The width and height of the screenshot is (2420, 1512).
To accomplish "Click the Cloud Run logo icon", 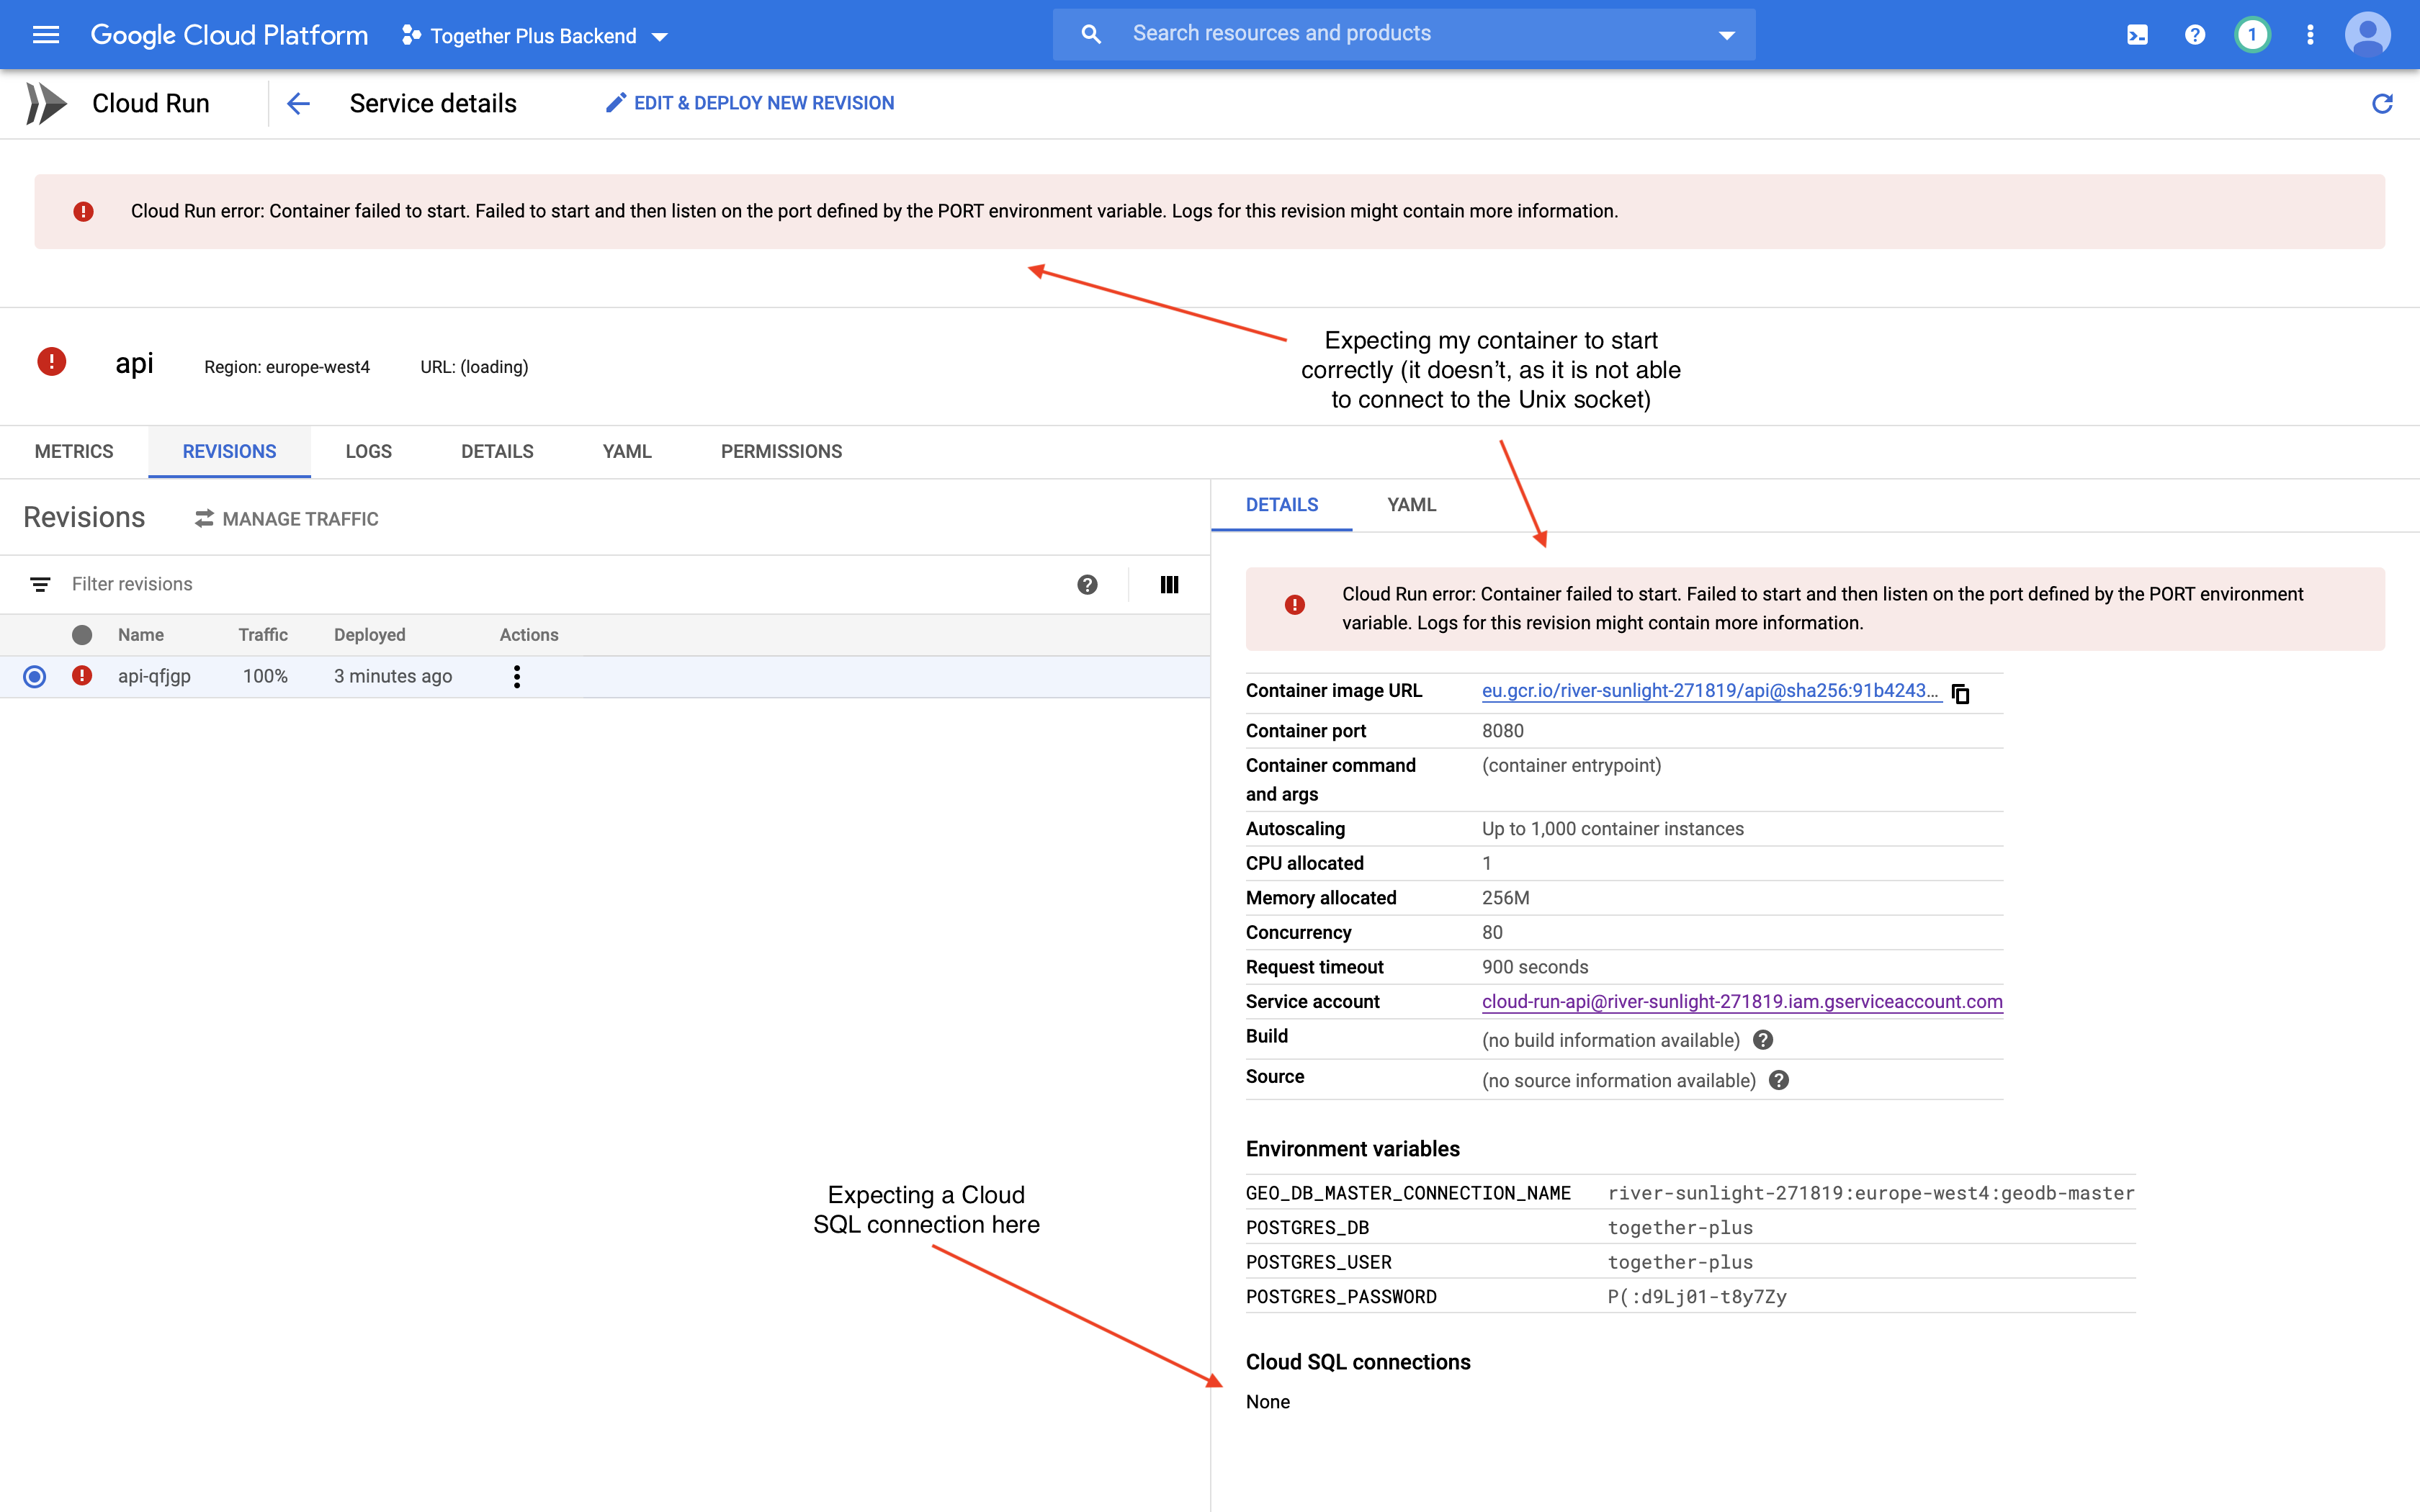I will [x=46, y=103].
